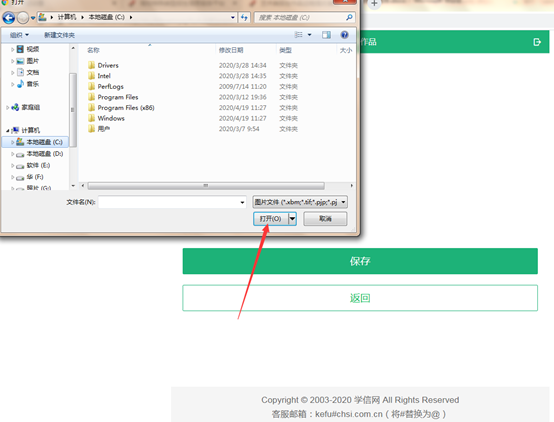Open new browser tab plus icon
554x422 pixels.
pyautogui.click(x=374, y=4)
